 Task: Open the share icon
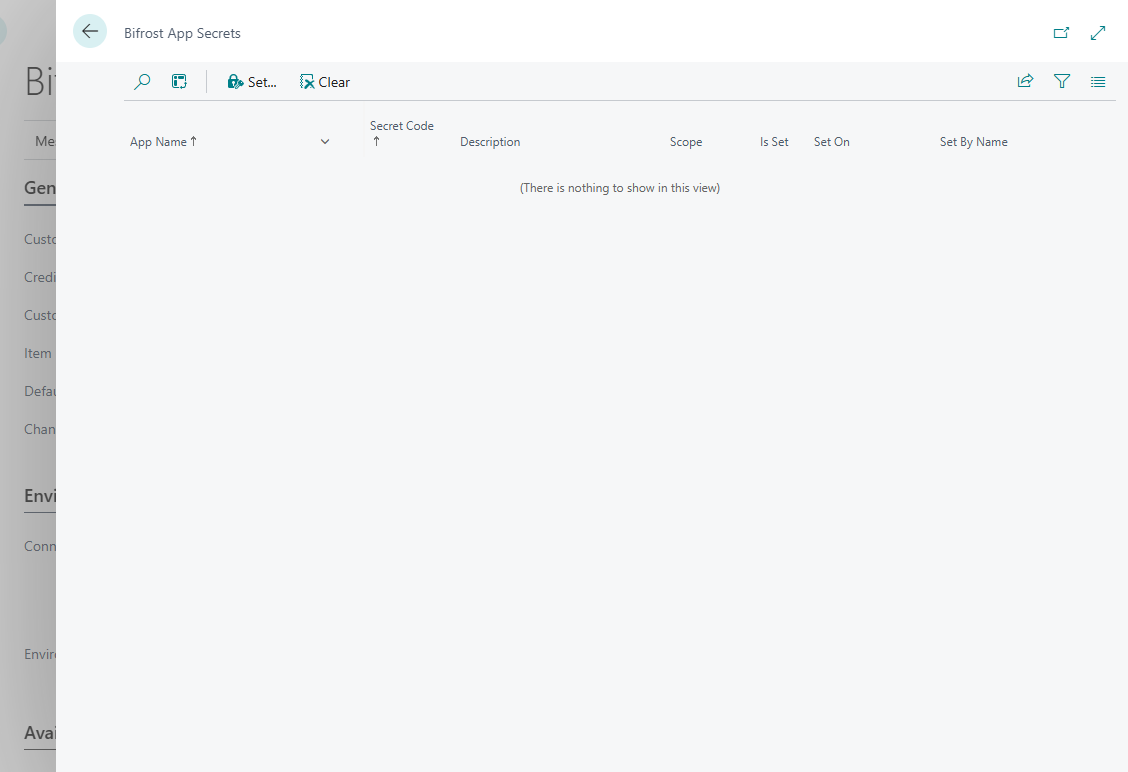(1025, 81)
